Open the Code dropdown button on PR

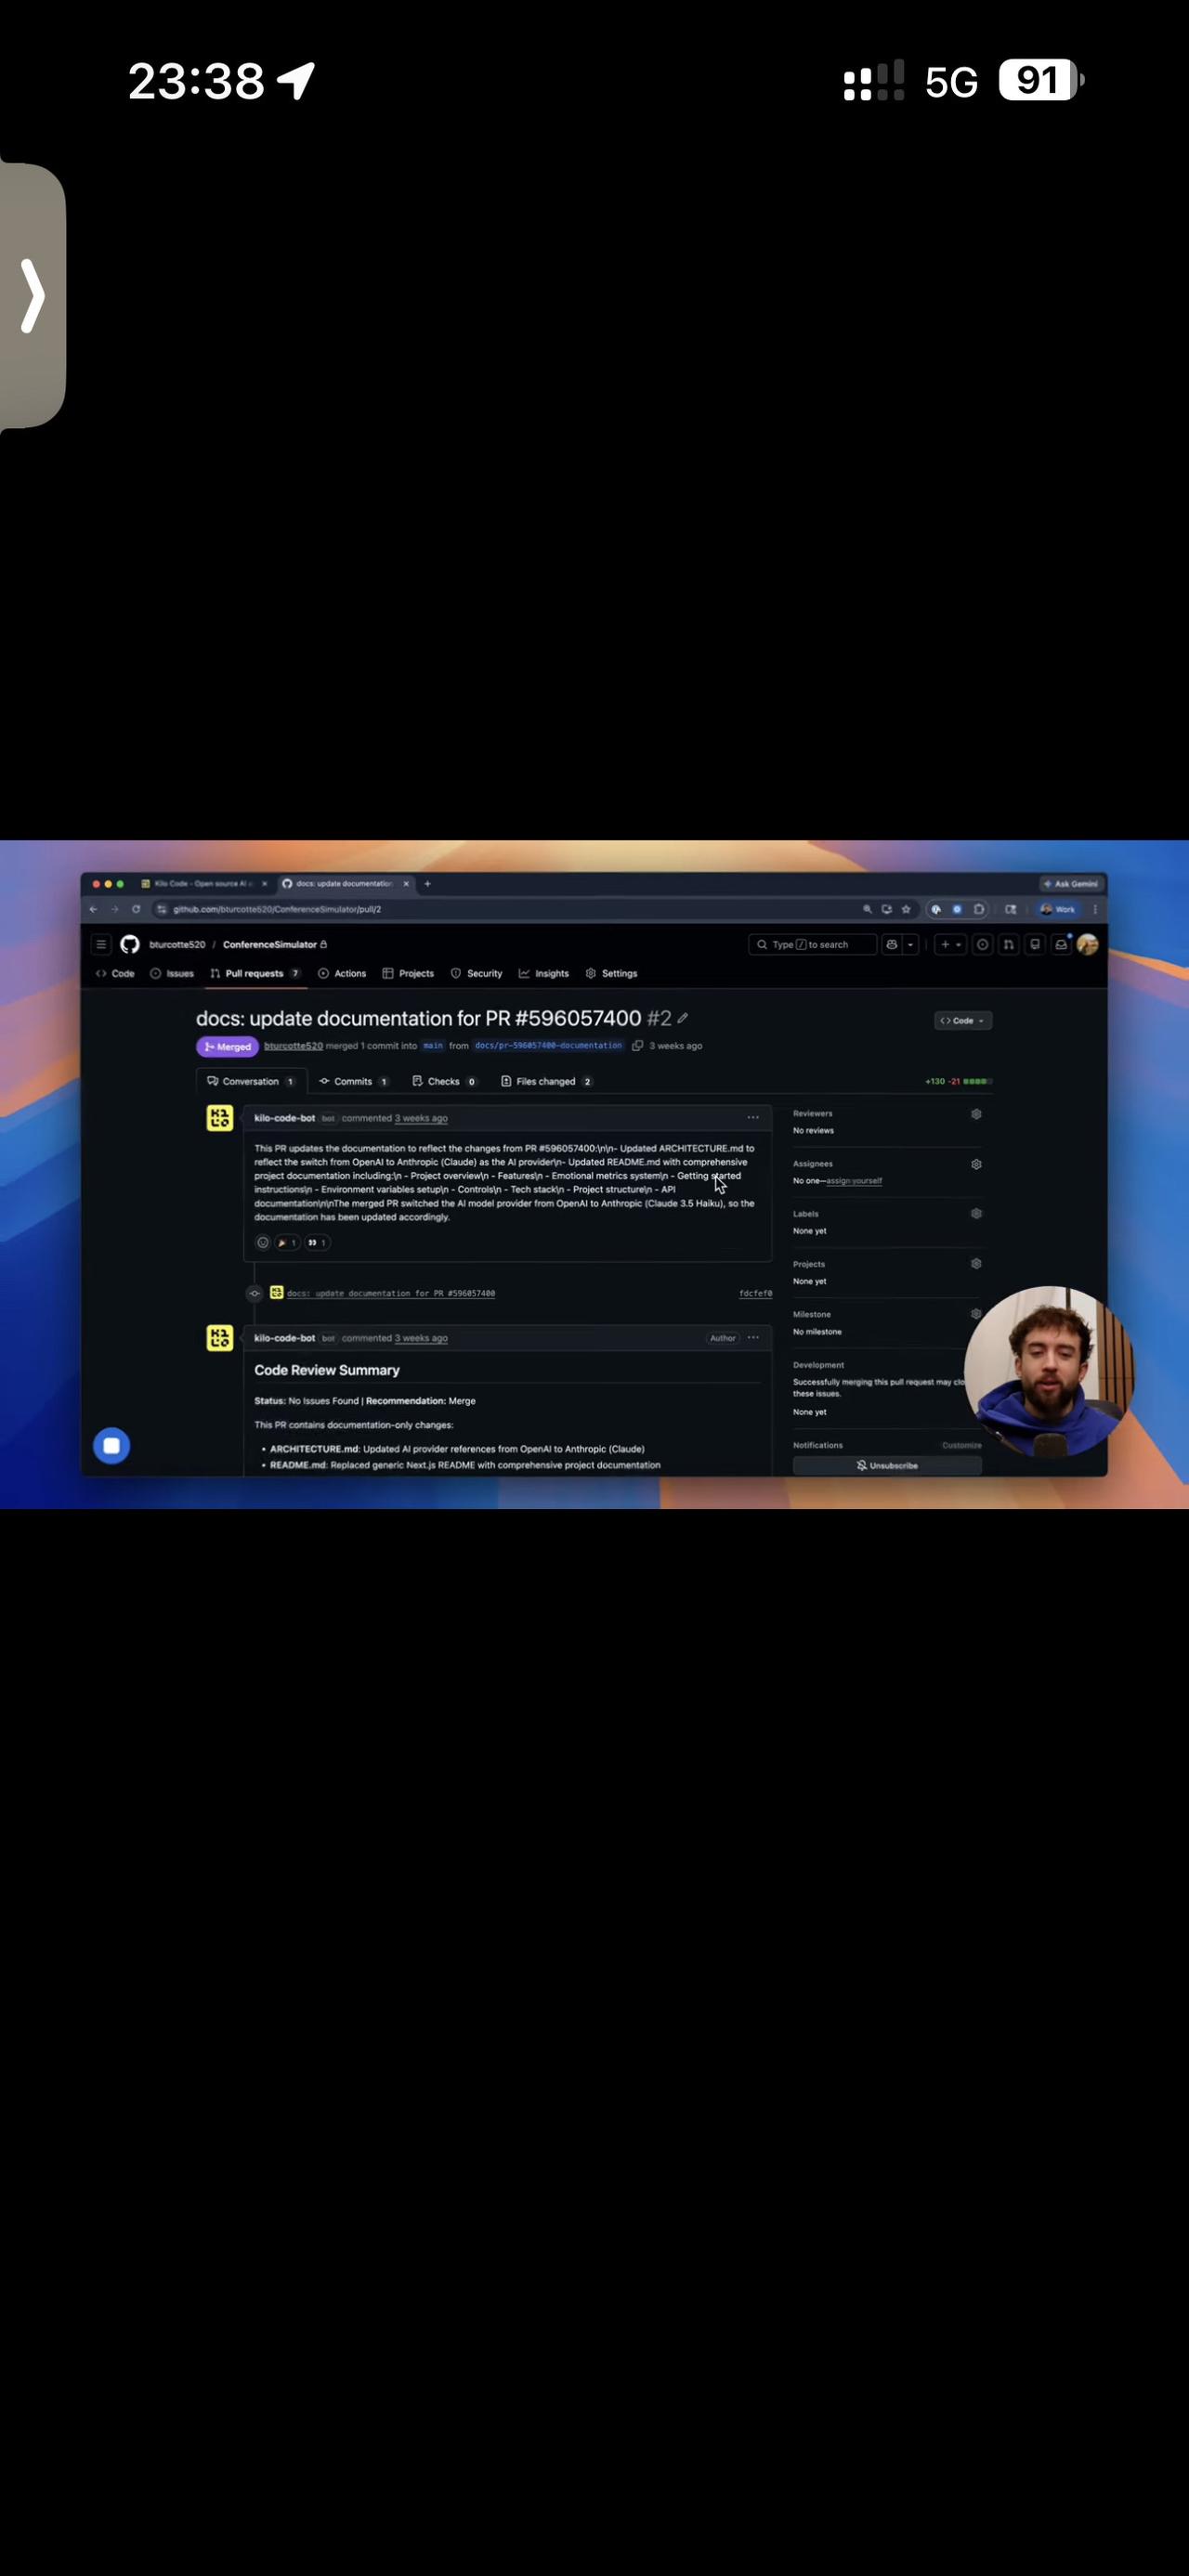pyautogui.click(x=963, y=1021)
